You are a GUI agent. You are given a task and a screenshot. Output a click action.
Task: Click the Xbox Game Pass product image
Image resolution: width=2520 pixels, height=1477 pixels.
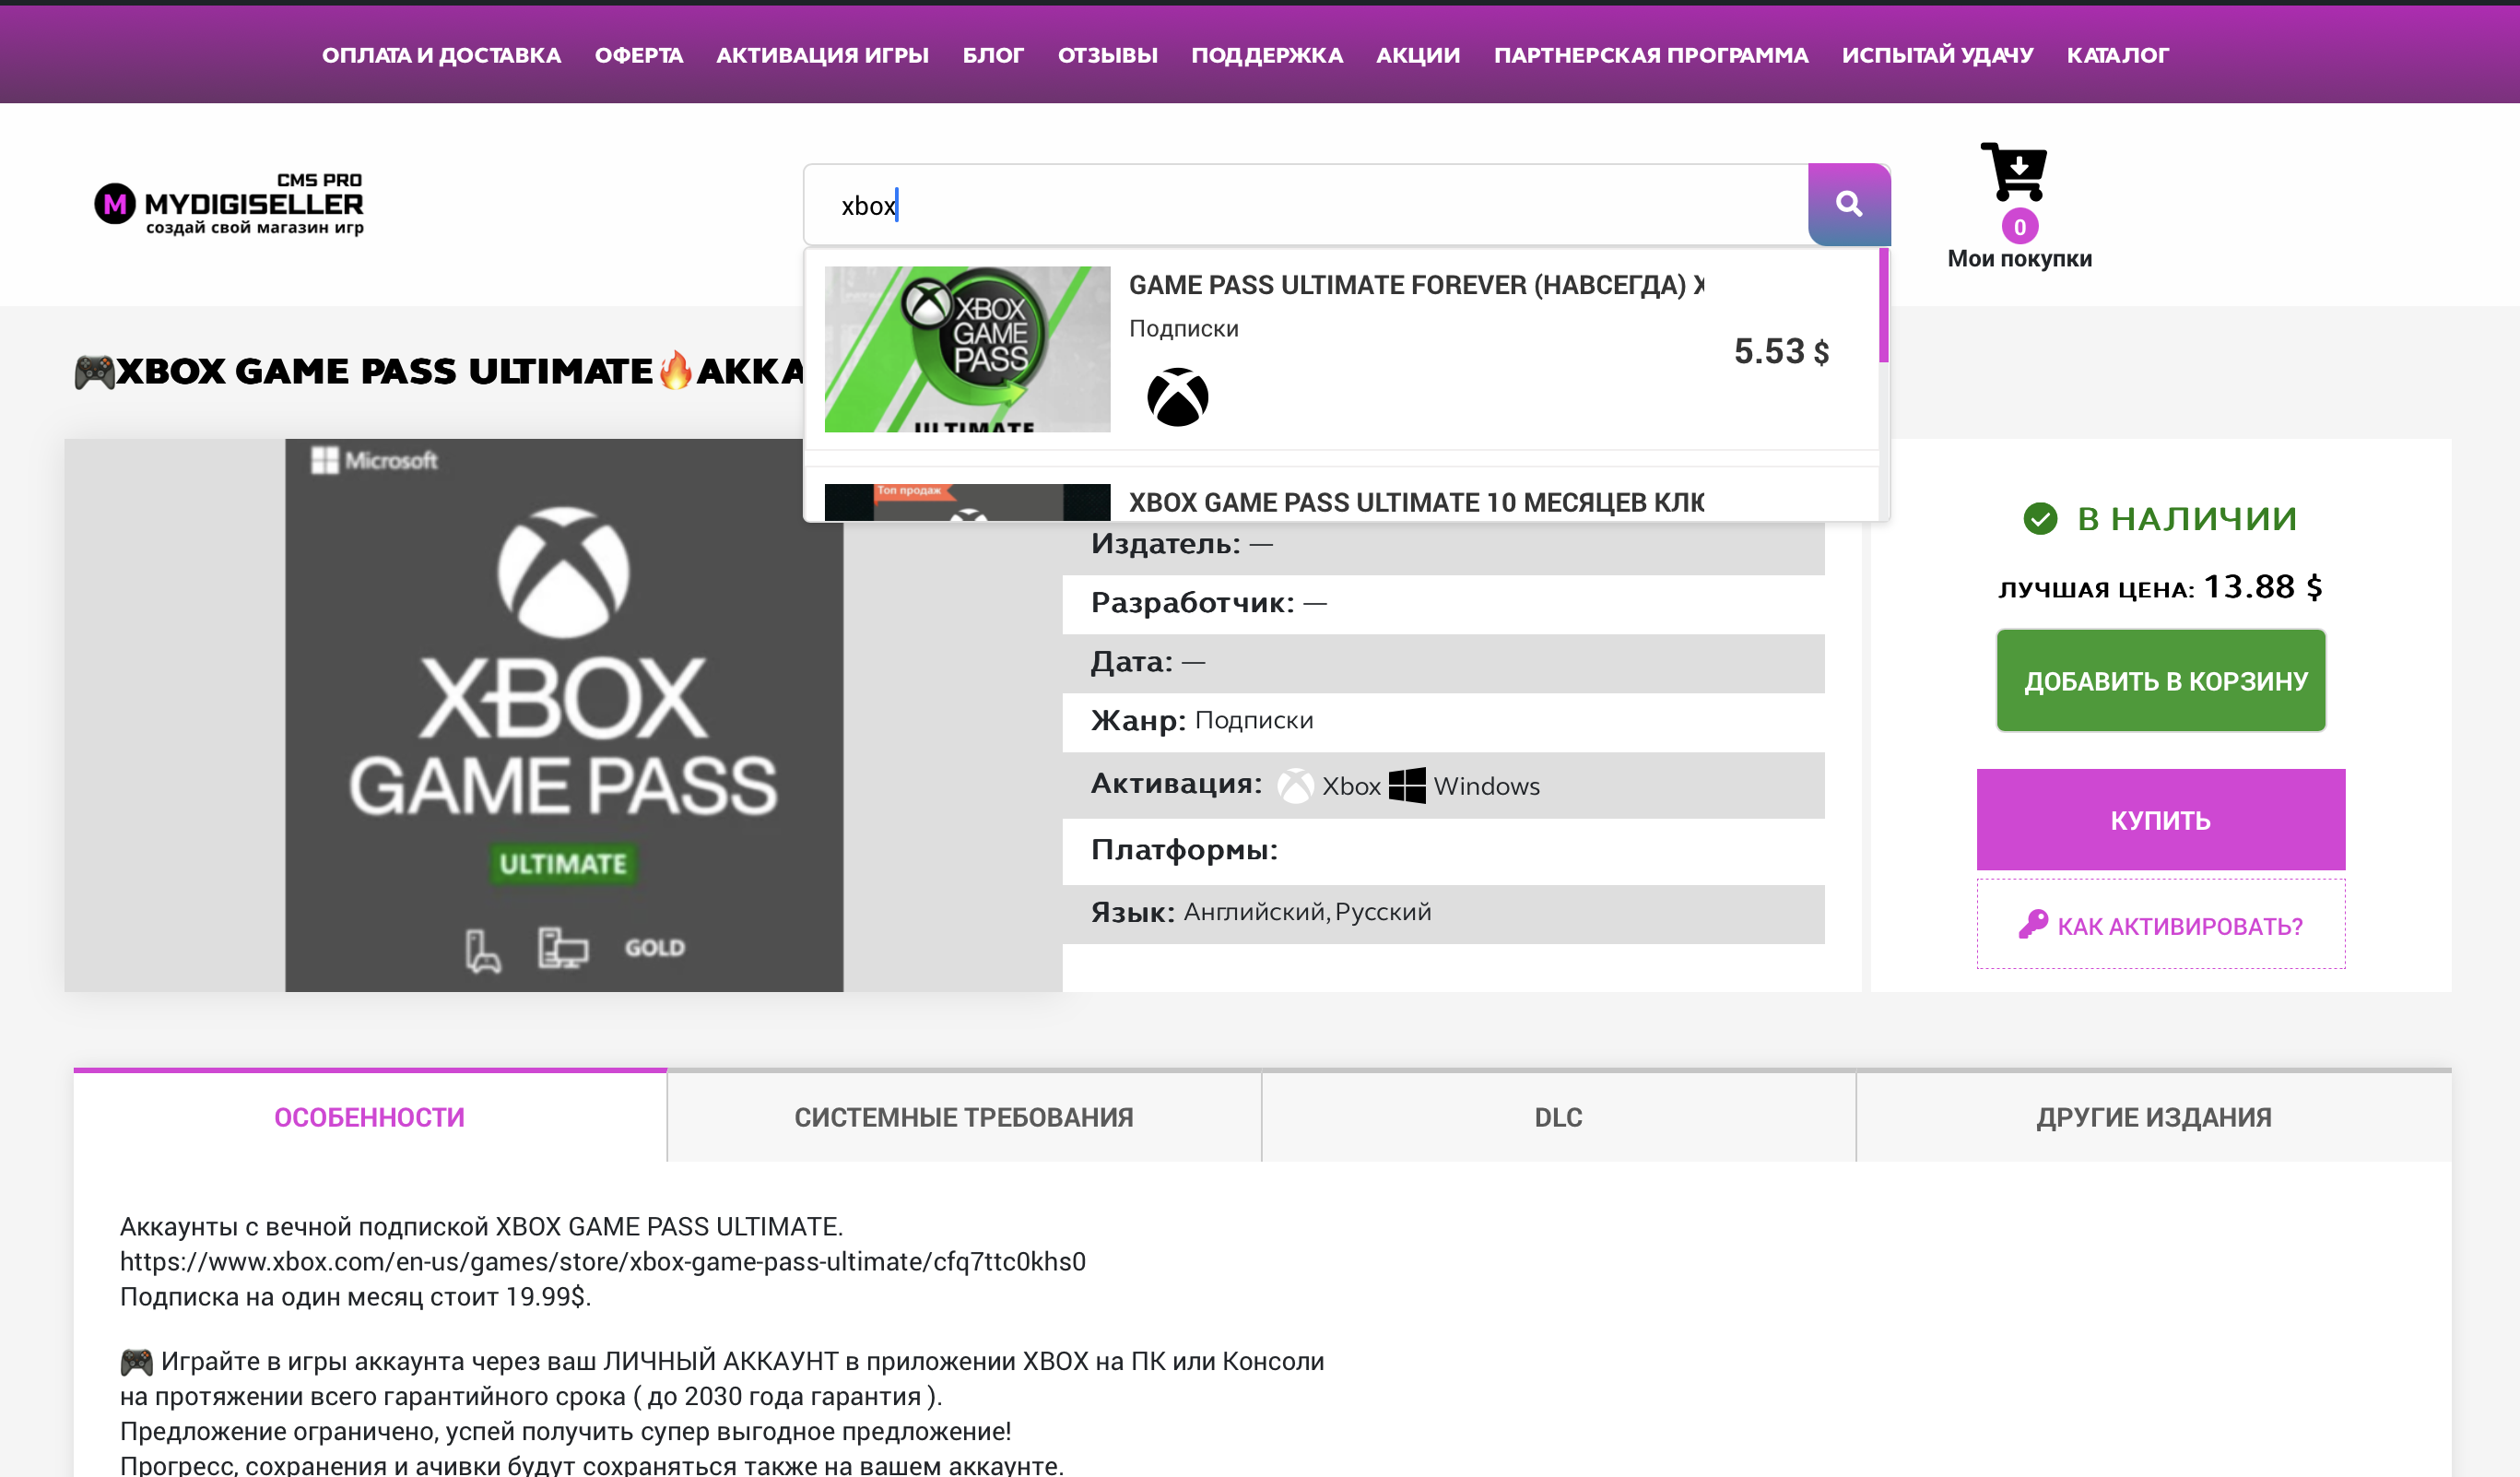click(x=563, y=715)
